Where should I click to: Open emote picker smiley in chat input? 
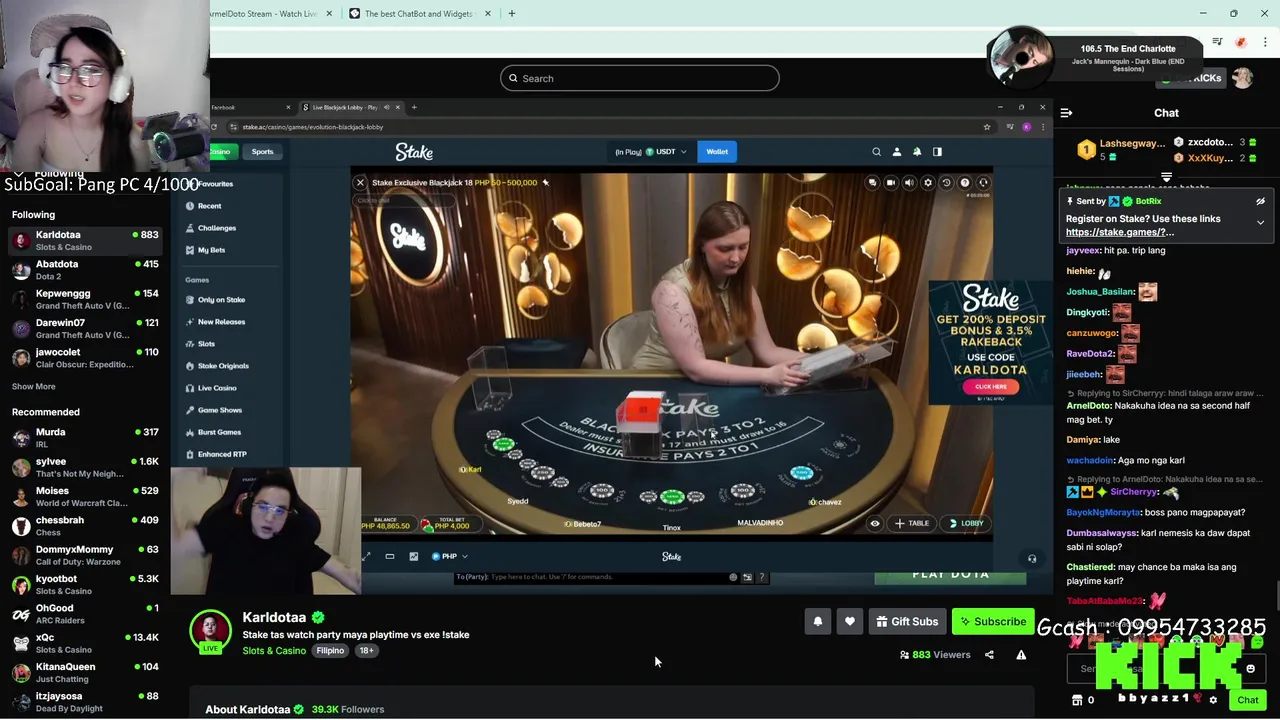[1250, 668]
